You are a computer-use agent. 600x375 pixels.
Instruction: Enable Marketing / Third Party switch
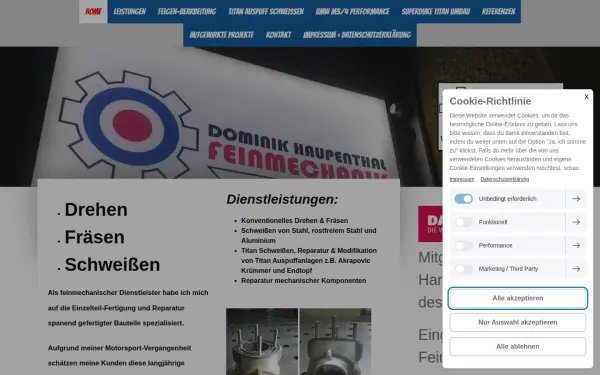coord(464,269)
